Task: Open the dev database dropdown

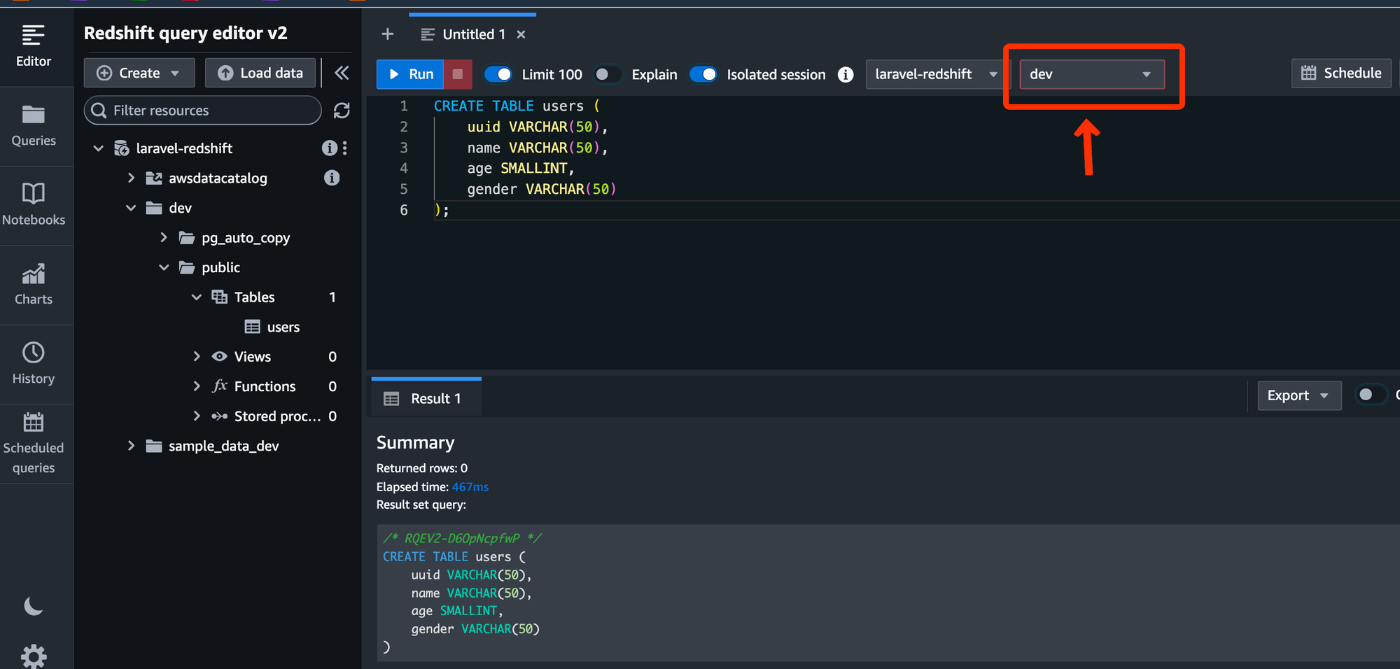Action: (x=1091, y=74)
